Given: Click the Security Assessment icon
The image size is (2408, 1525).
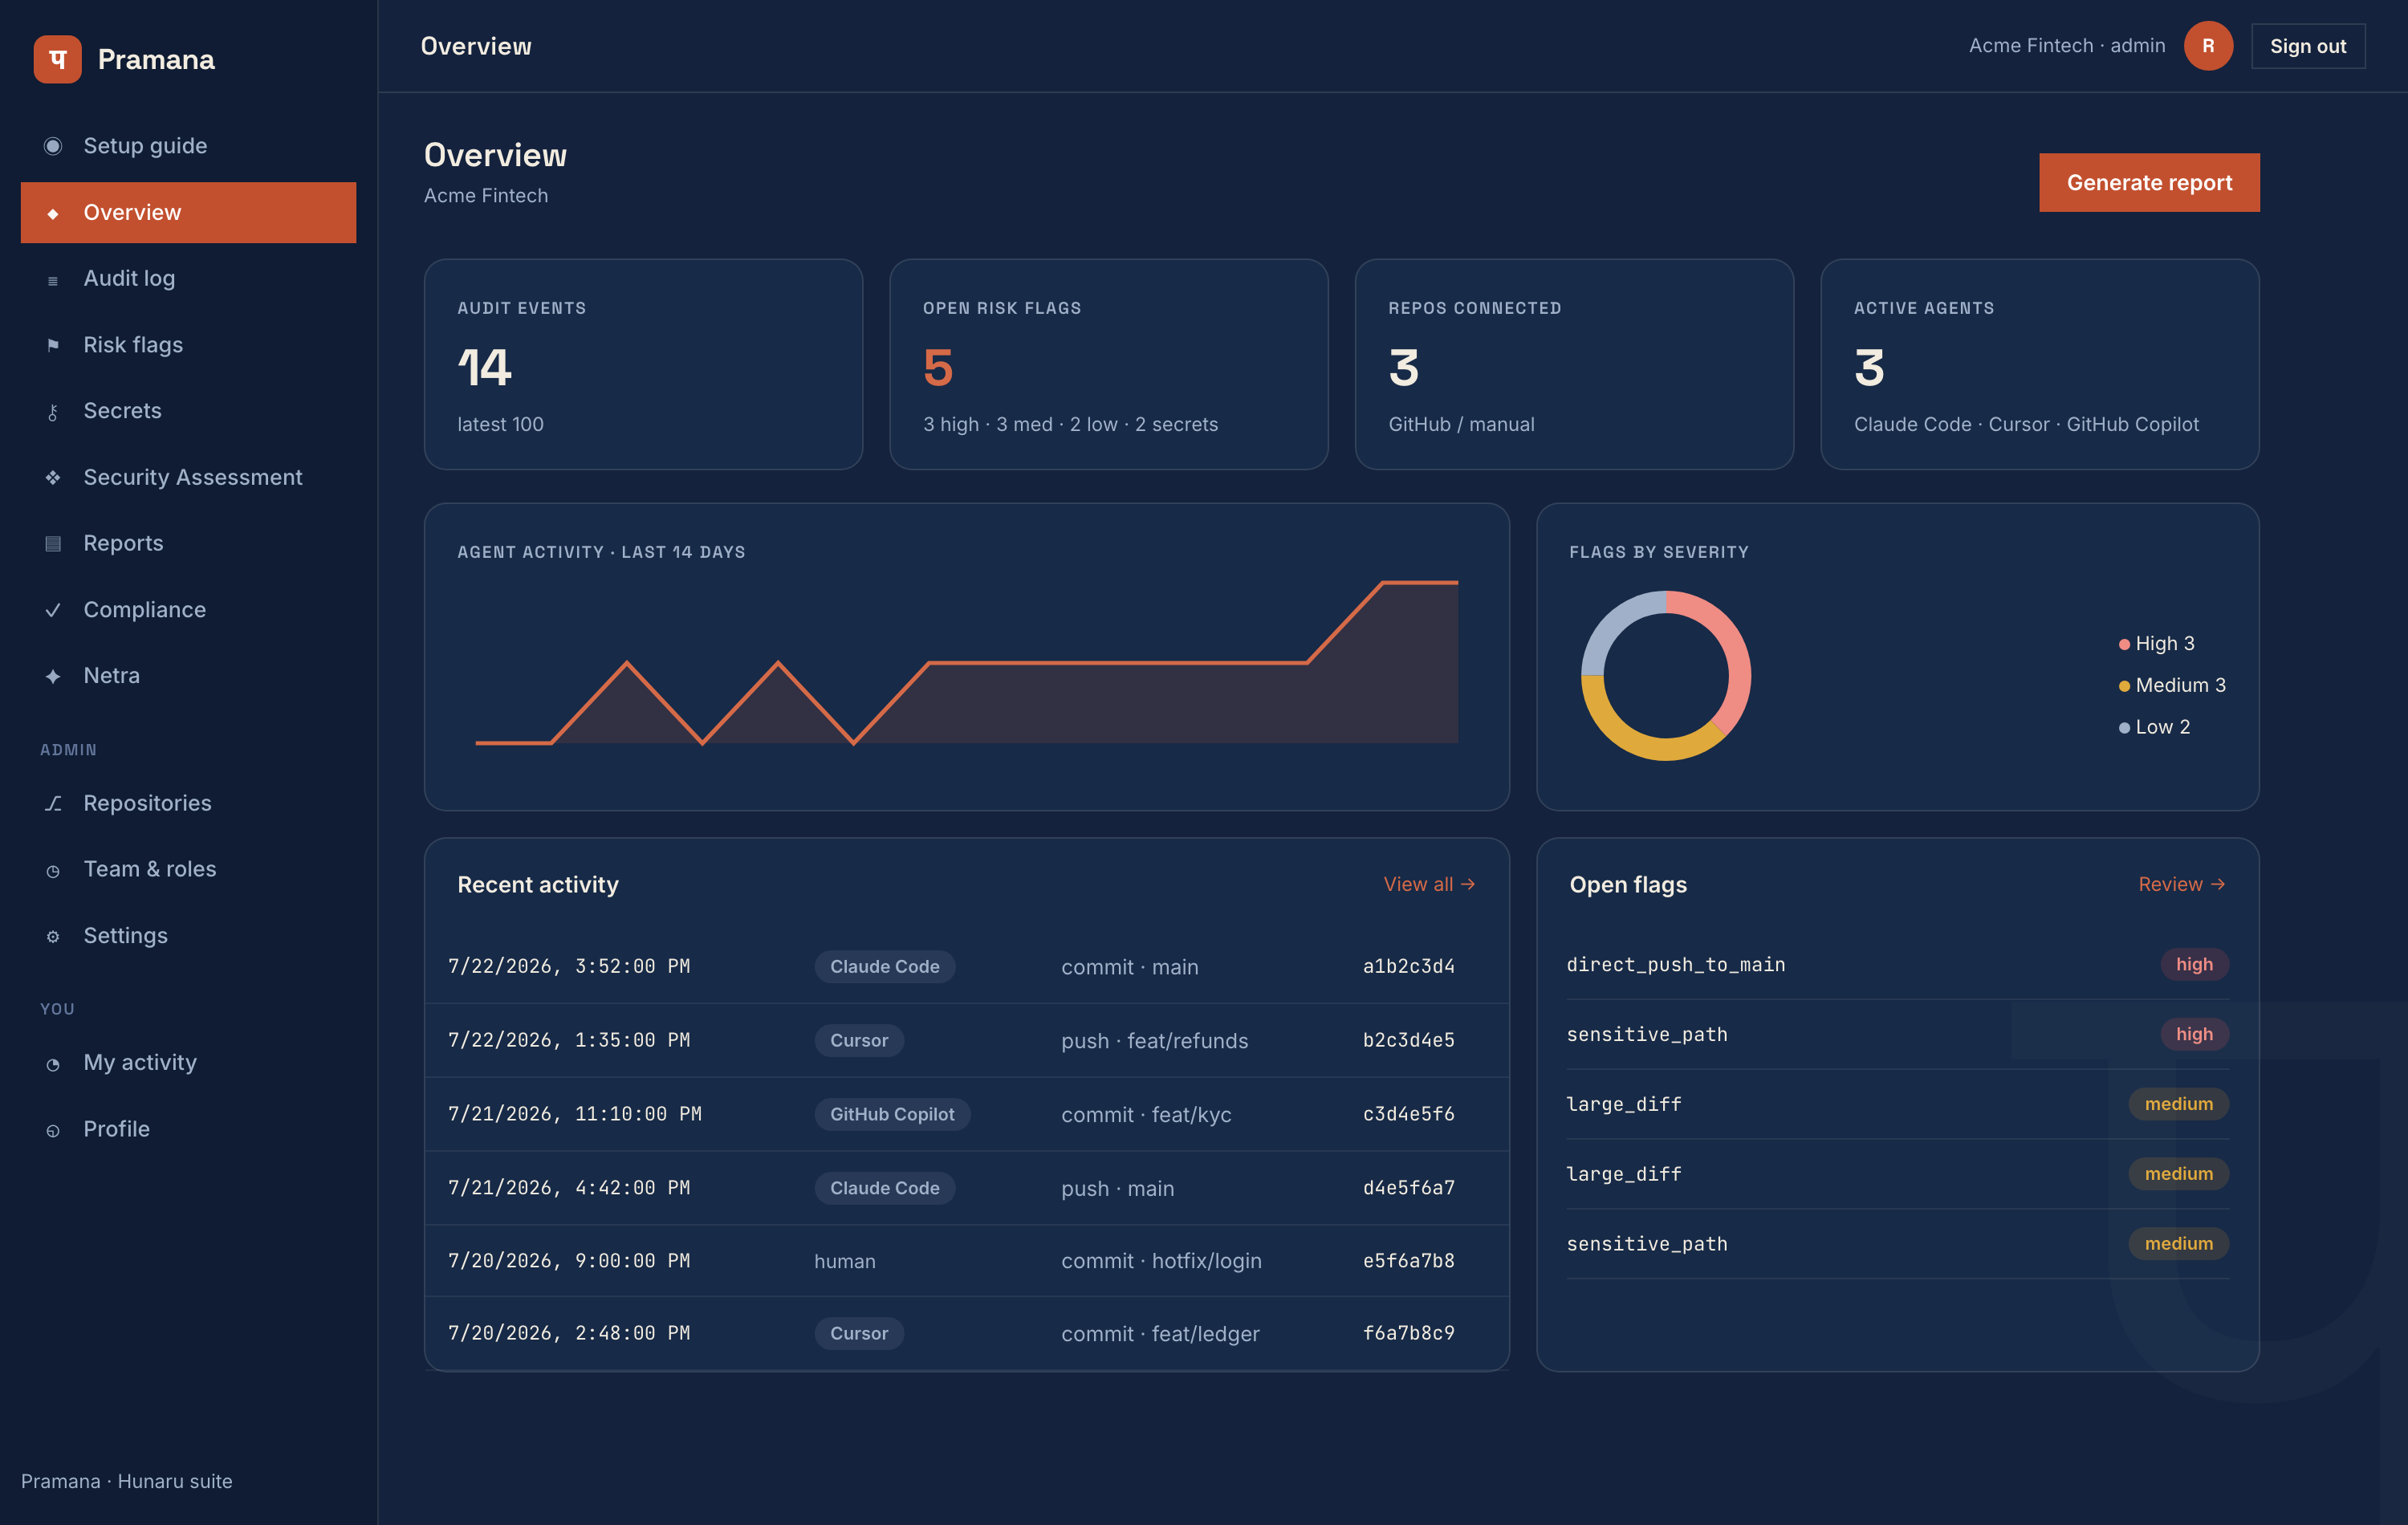Looking at the screenshot, I should [x=53, y=478].
